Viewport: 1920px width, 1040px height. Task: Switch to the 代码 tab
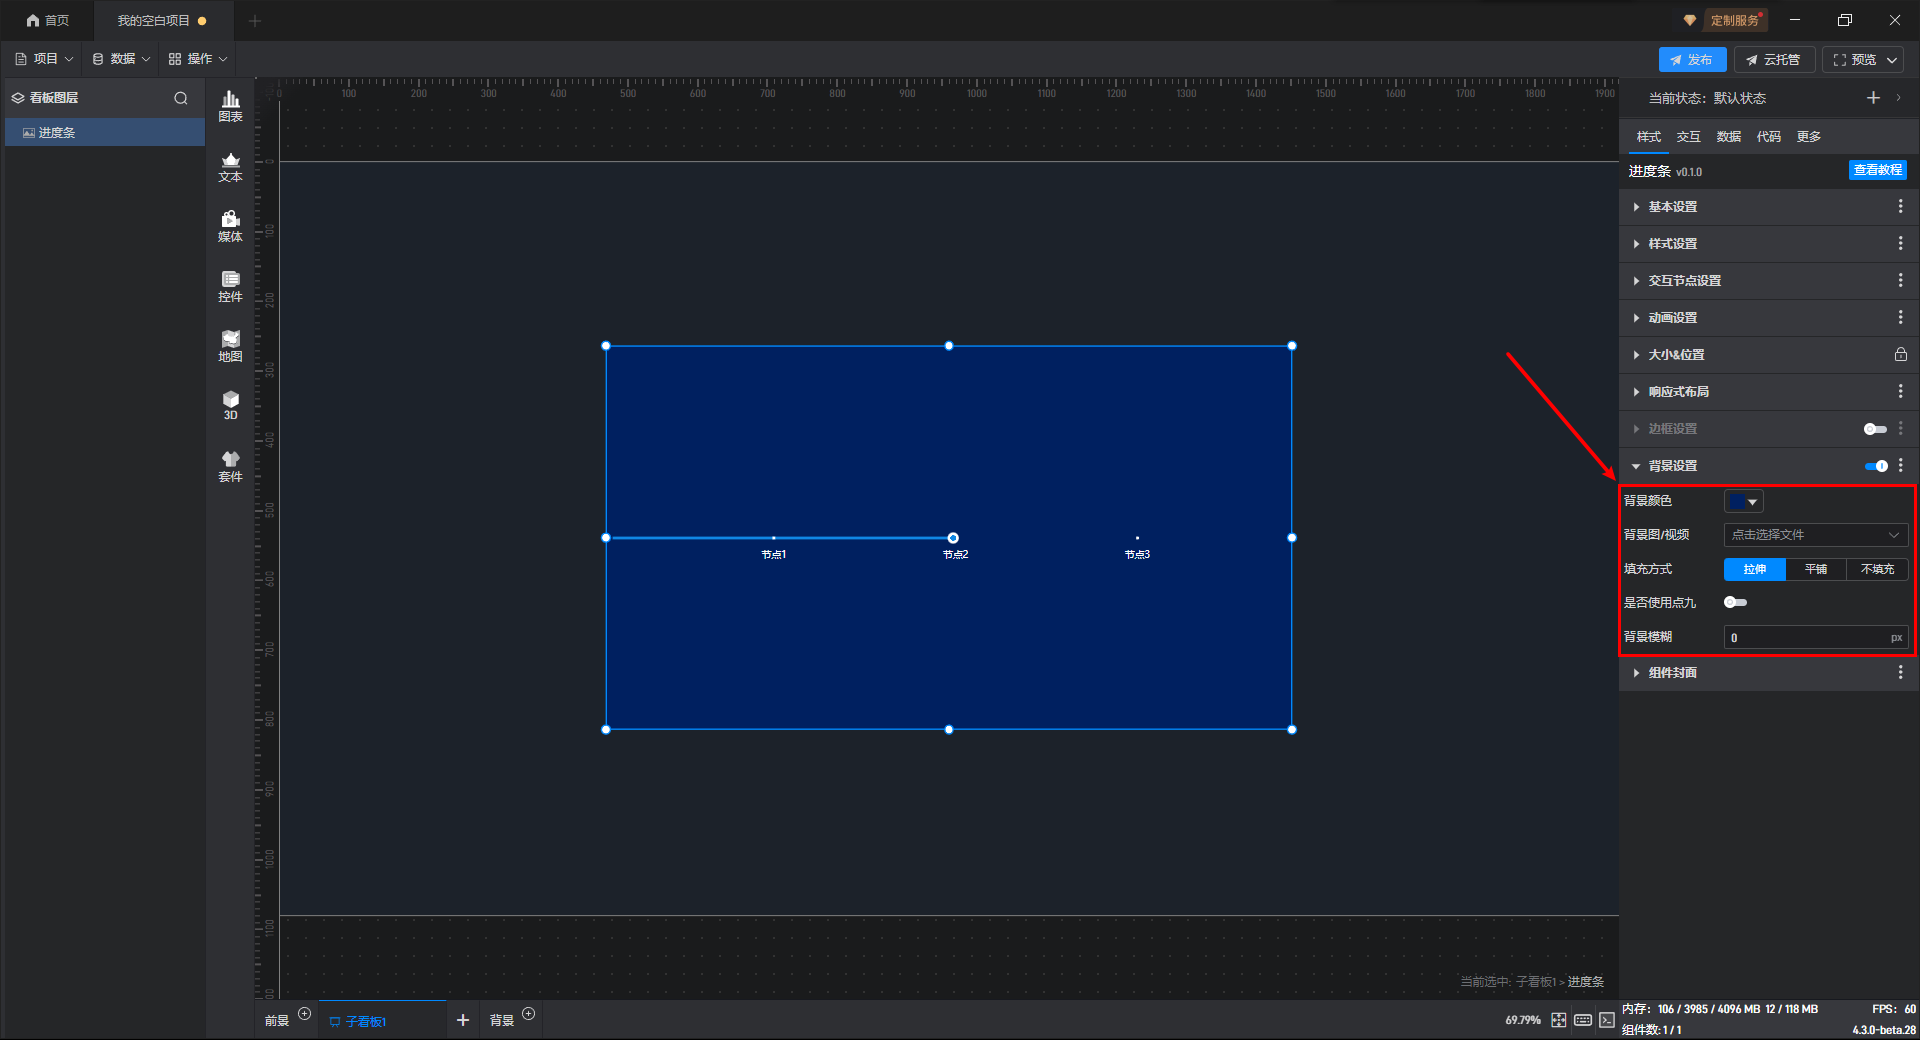click(1769, 137)
